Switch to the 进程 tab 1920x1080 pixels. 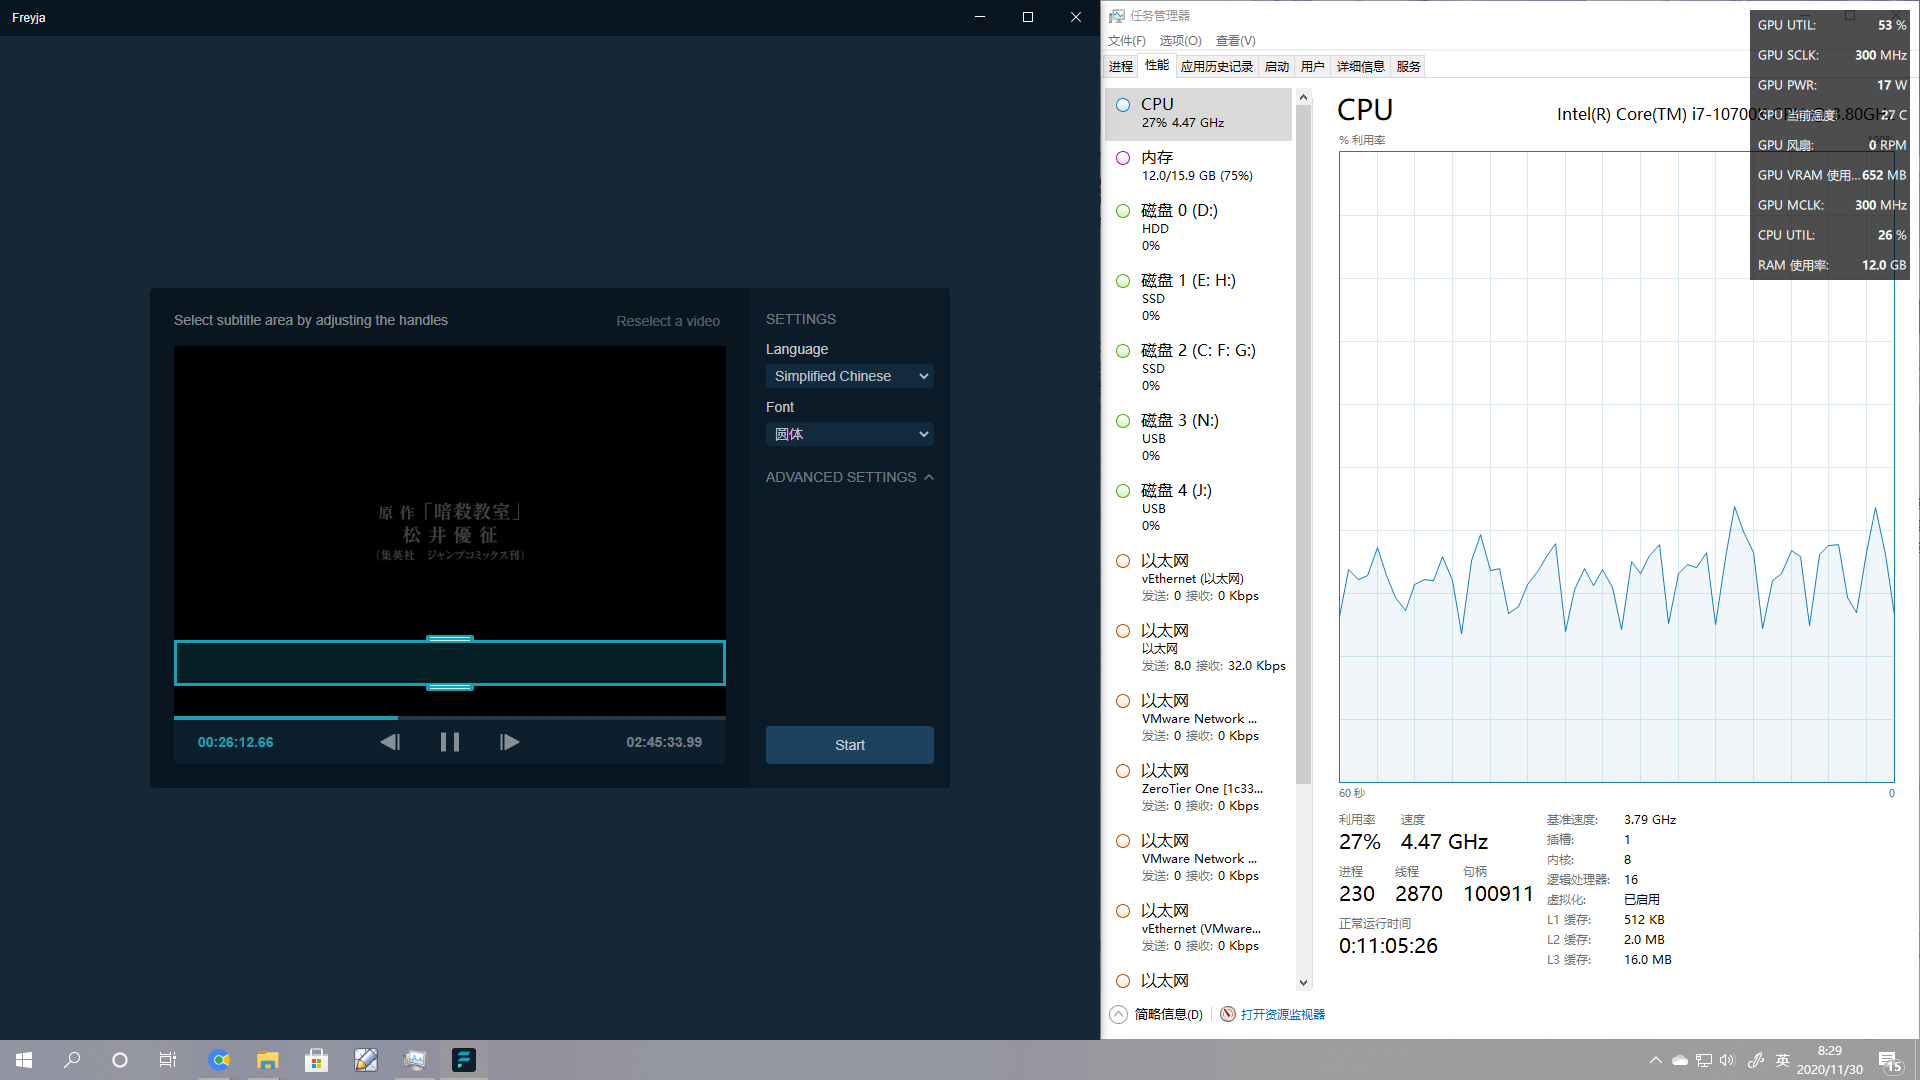tap(1121, 67)
